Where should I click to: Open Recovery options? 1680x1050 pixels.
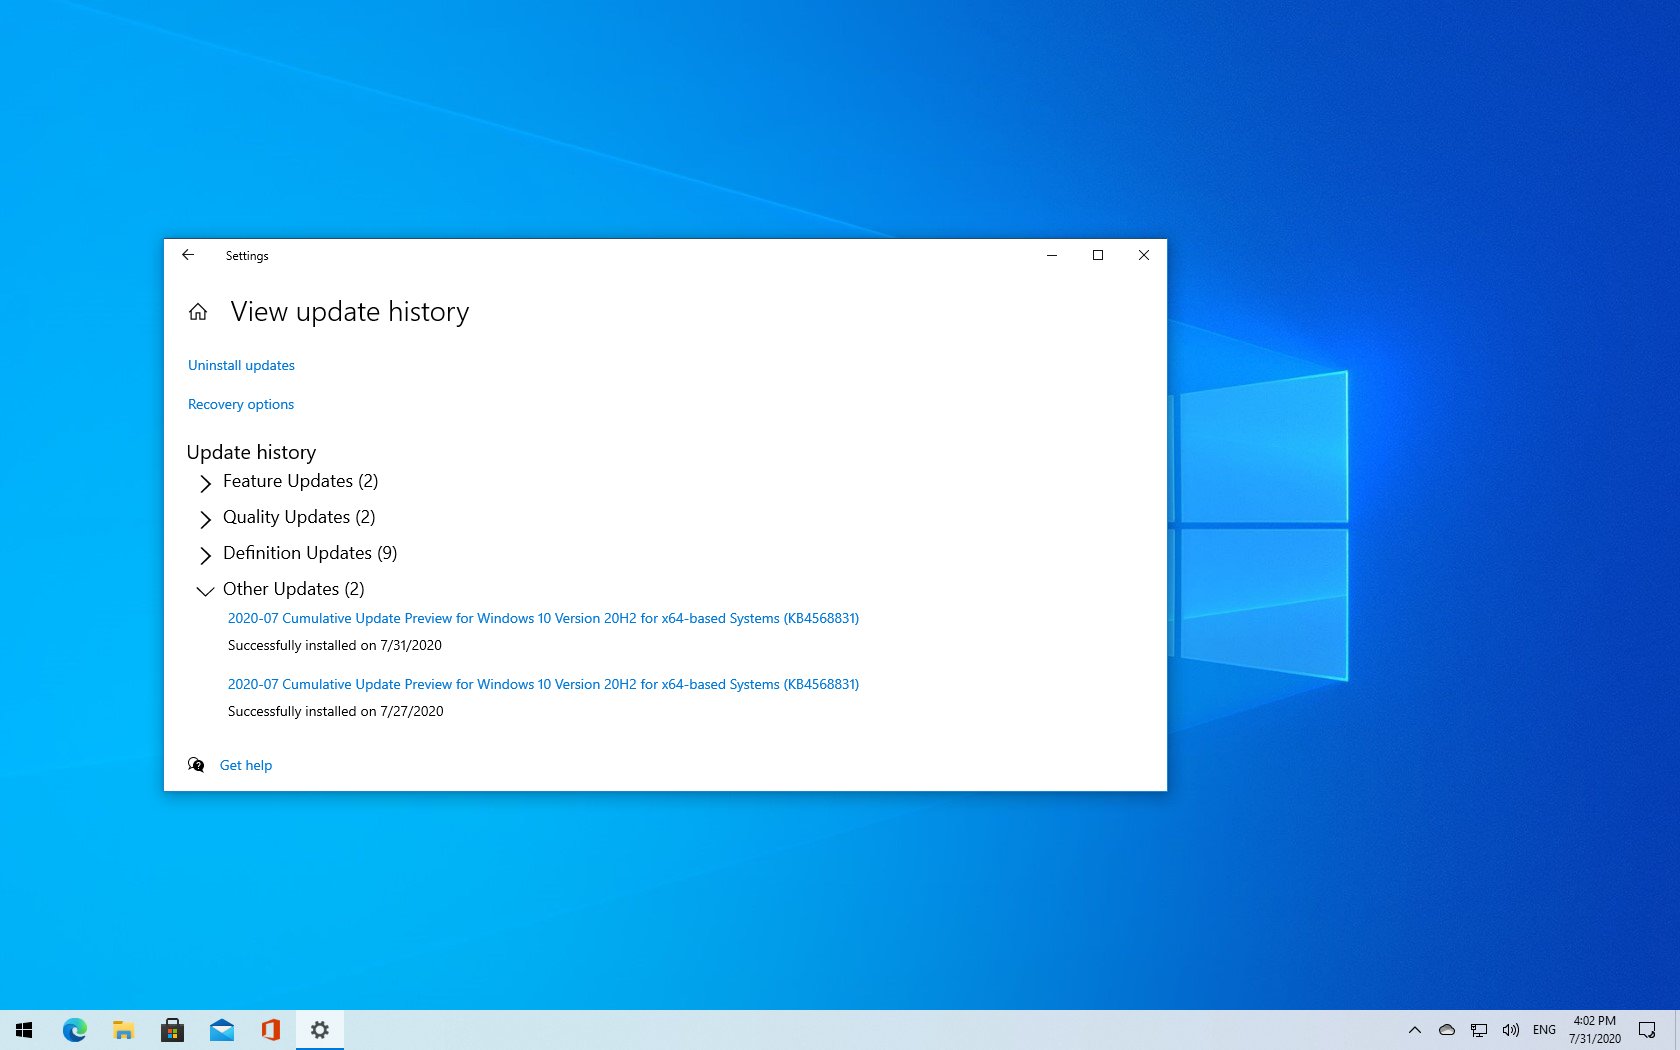coord(240,404)
